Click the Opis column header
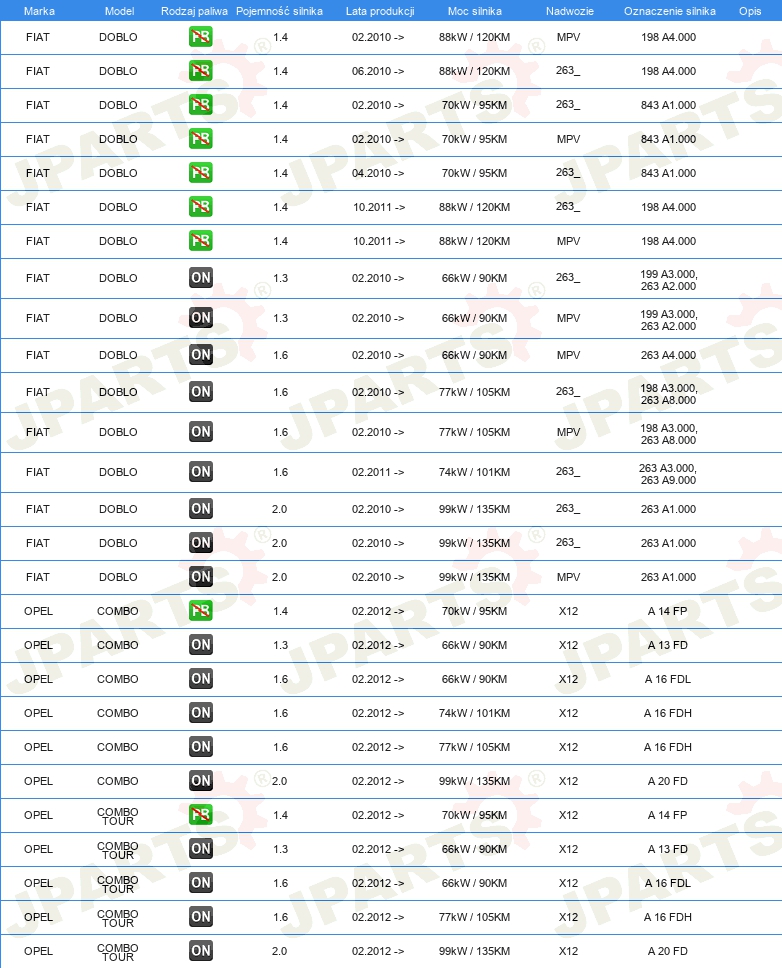Viewport: 782px width, 968px height. coord(750,11)
